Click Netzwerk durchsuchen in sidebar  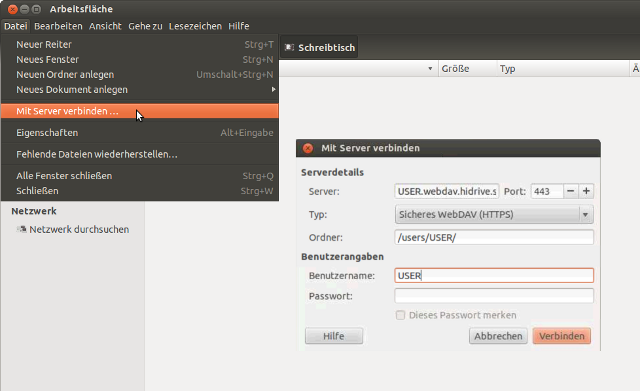click(x=79, y=229)
